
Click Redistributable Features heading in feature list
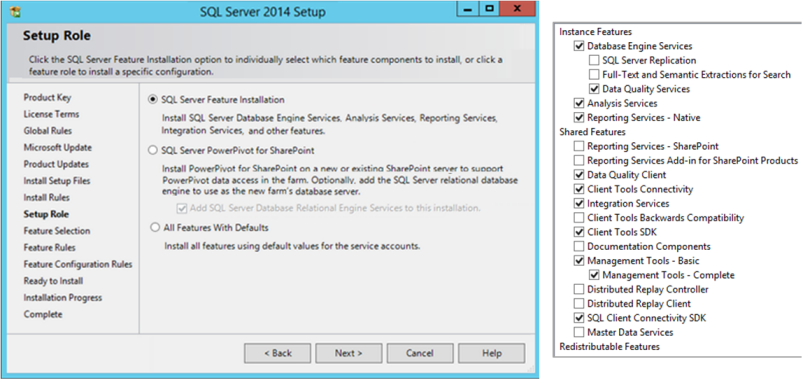coord(609,347)
